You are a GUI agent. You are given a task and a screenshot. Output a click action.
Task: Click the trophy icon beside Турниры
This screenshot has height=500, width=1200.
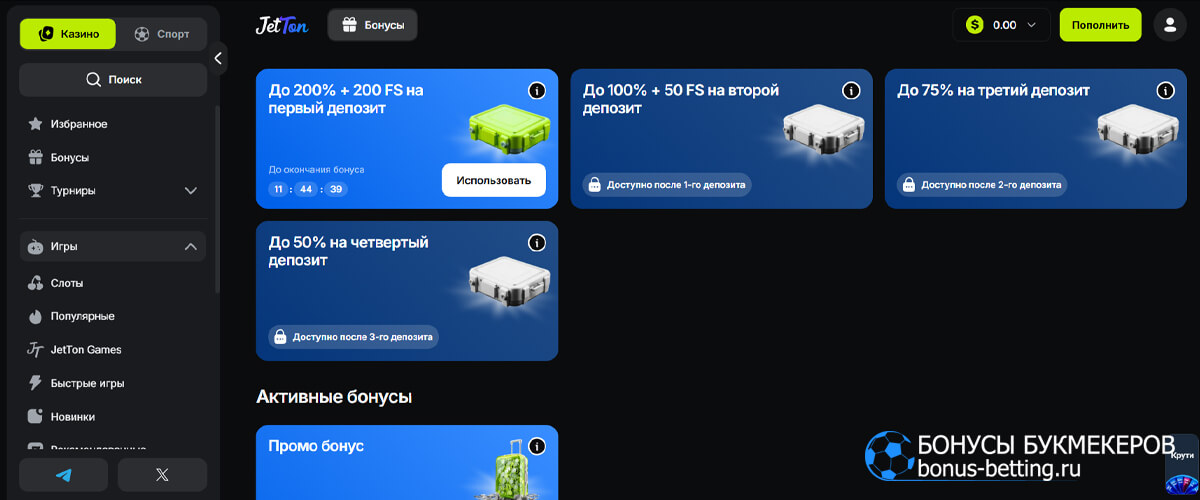click(35, 190)
